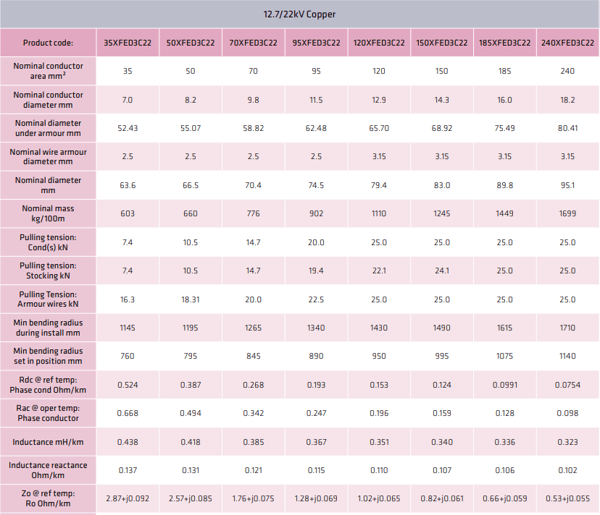Click the Rdc value 0.0754
The width and height of the screenshot is (600, 515).
tap(567, 385)
